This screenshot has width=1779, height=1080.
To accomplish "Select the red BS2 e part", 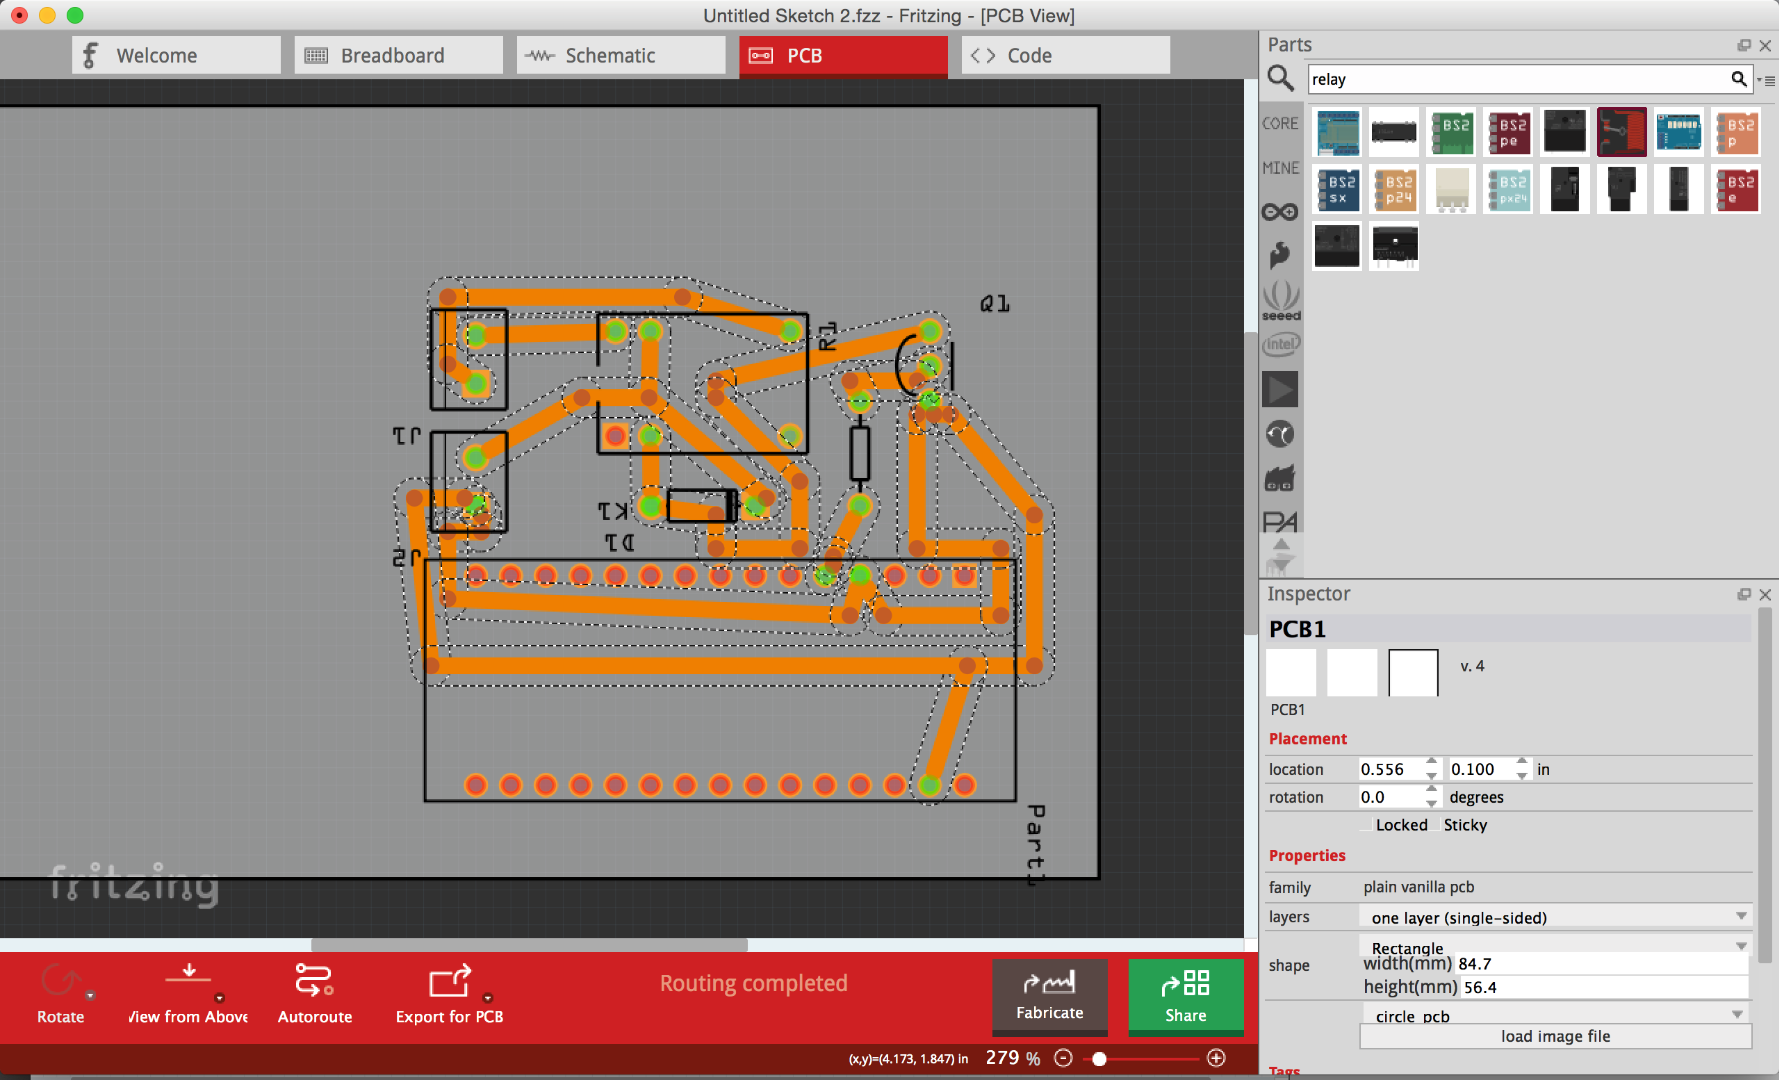I will 1736,189.
